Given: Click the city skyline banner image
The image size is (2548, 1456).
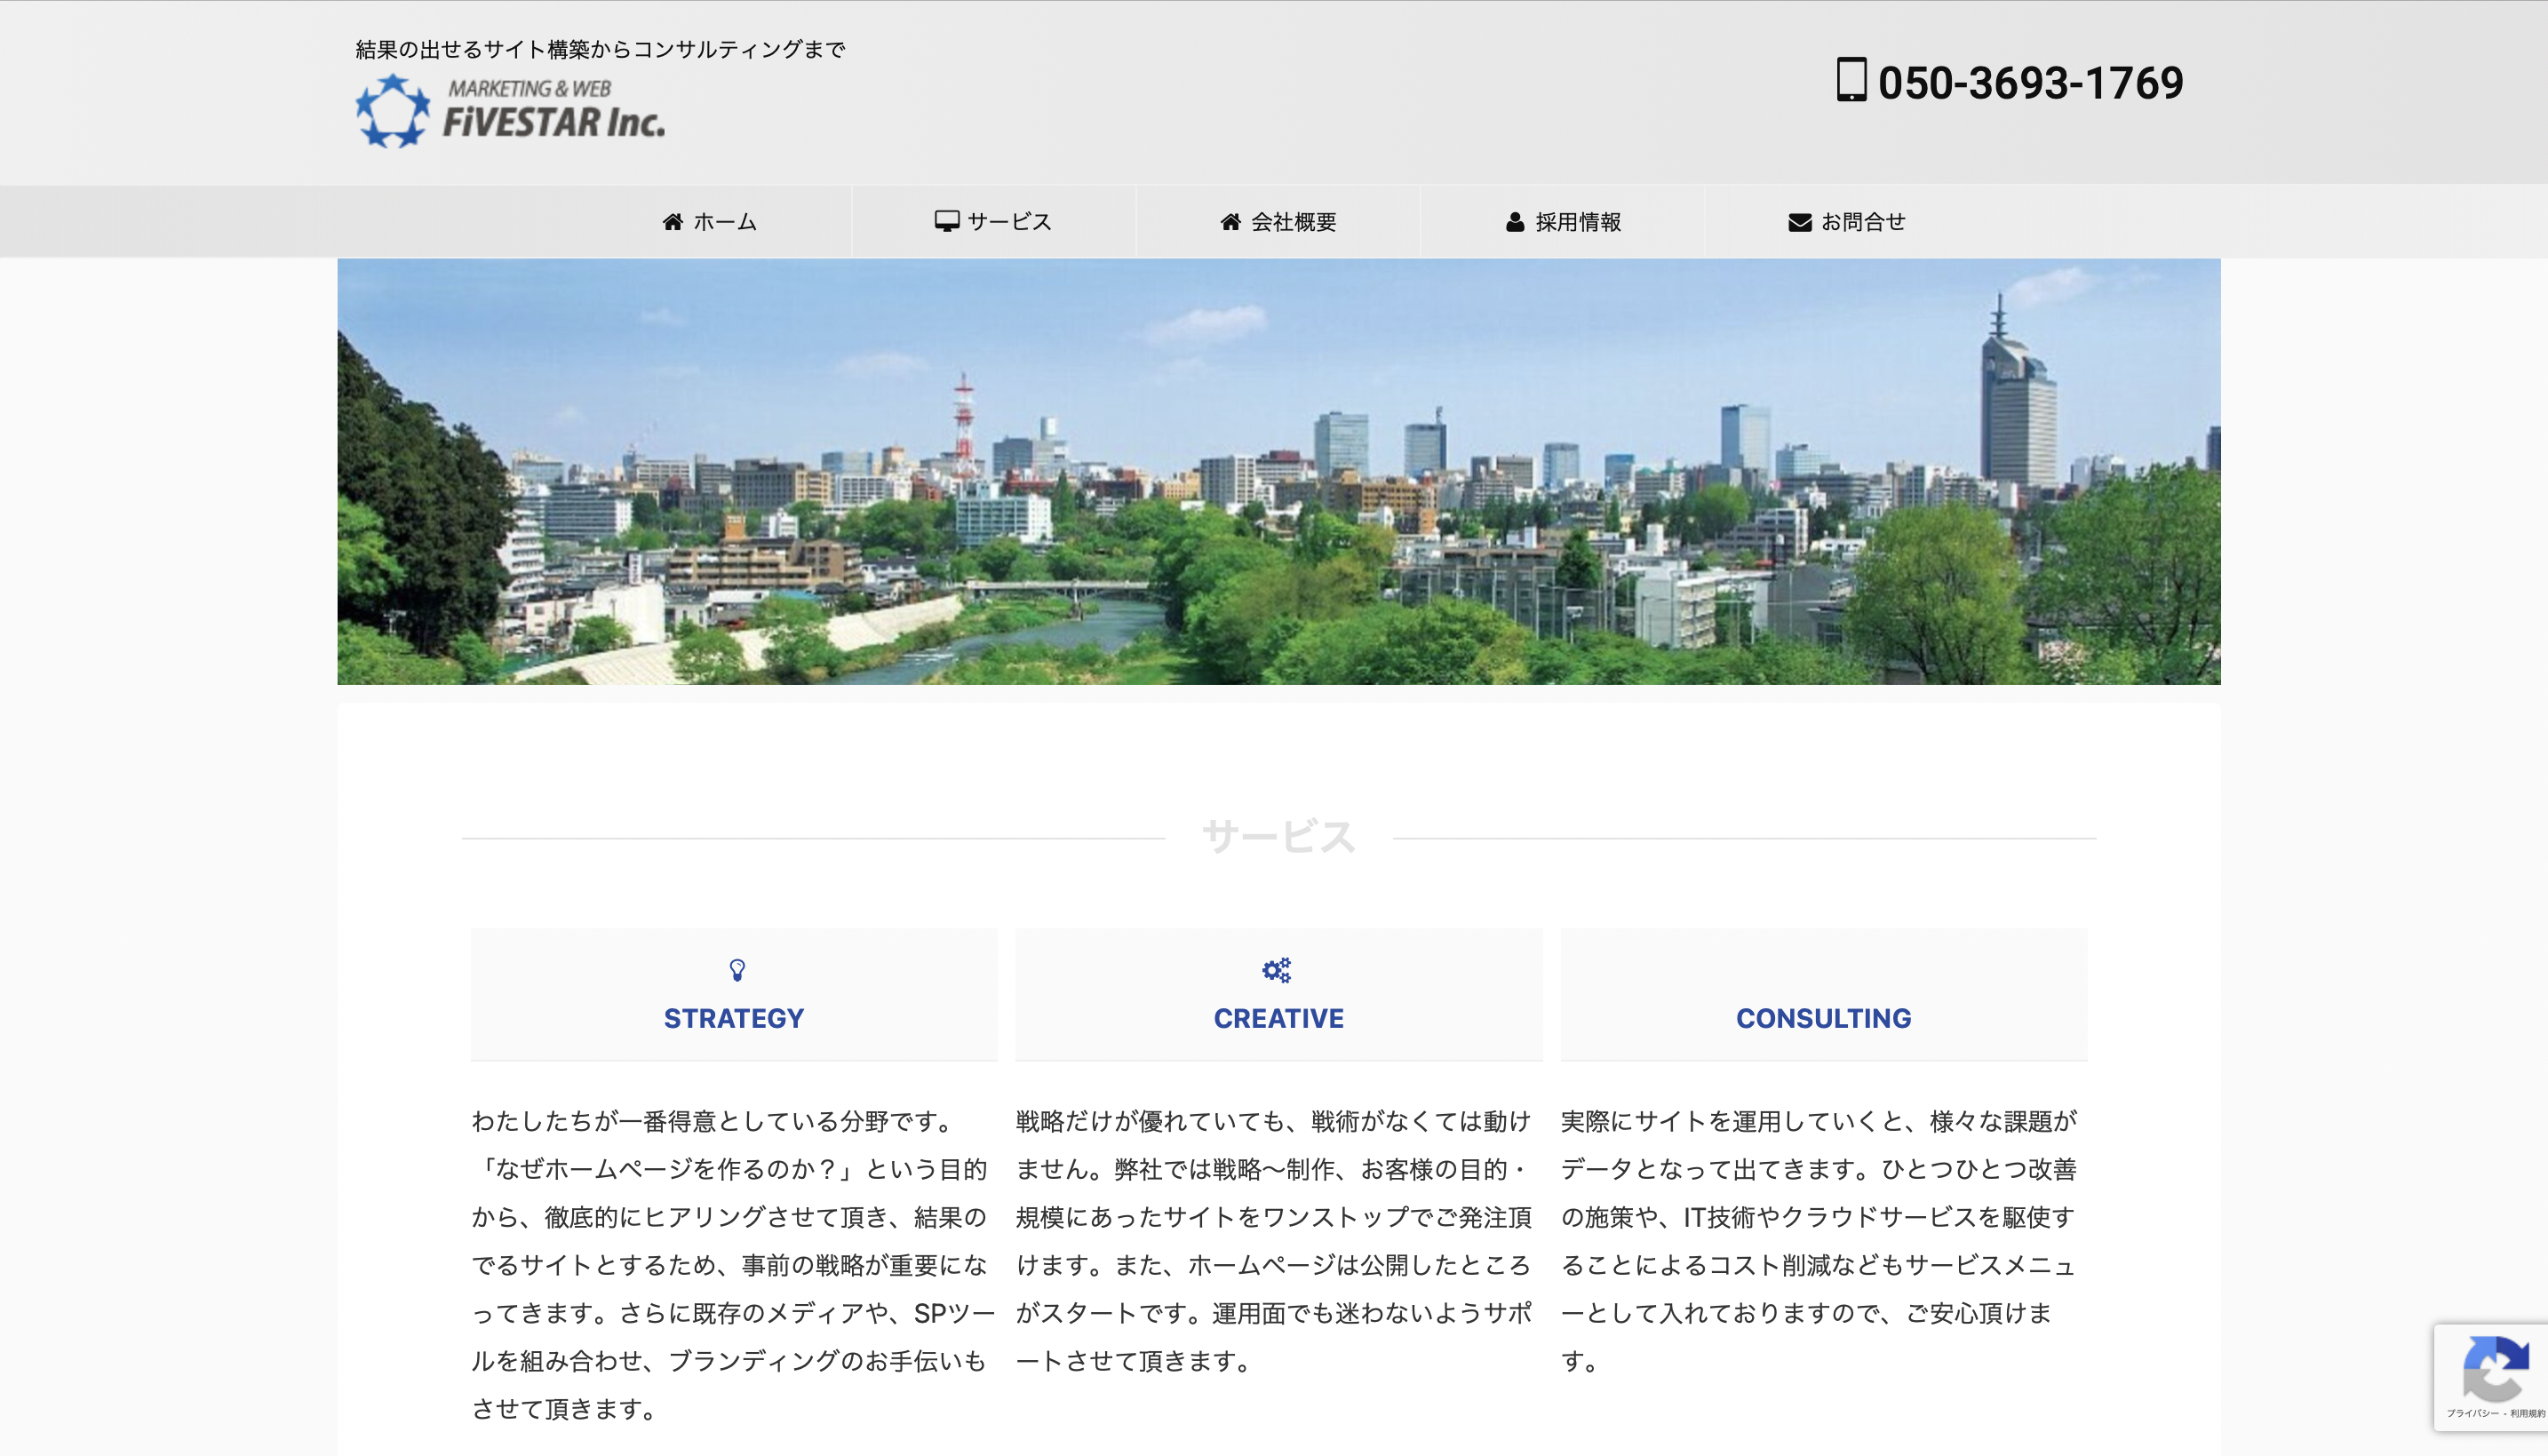Looking at the screenshot, I should point(1278,471).
